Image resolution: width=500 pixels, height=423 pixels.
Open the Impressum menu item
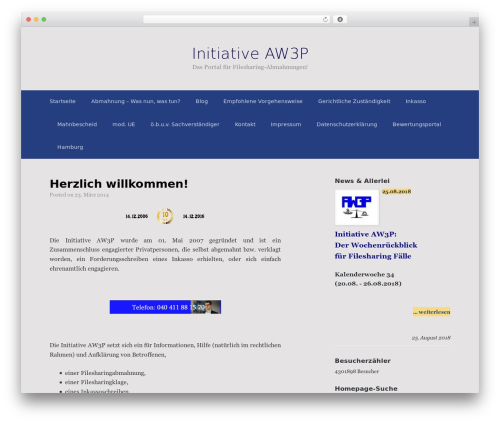pyautogui.click(x=286, y=124)
